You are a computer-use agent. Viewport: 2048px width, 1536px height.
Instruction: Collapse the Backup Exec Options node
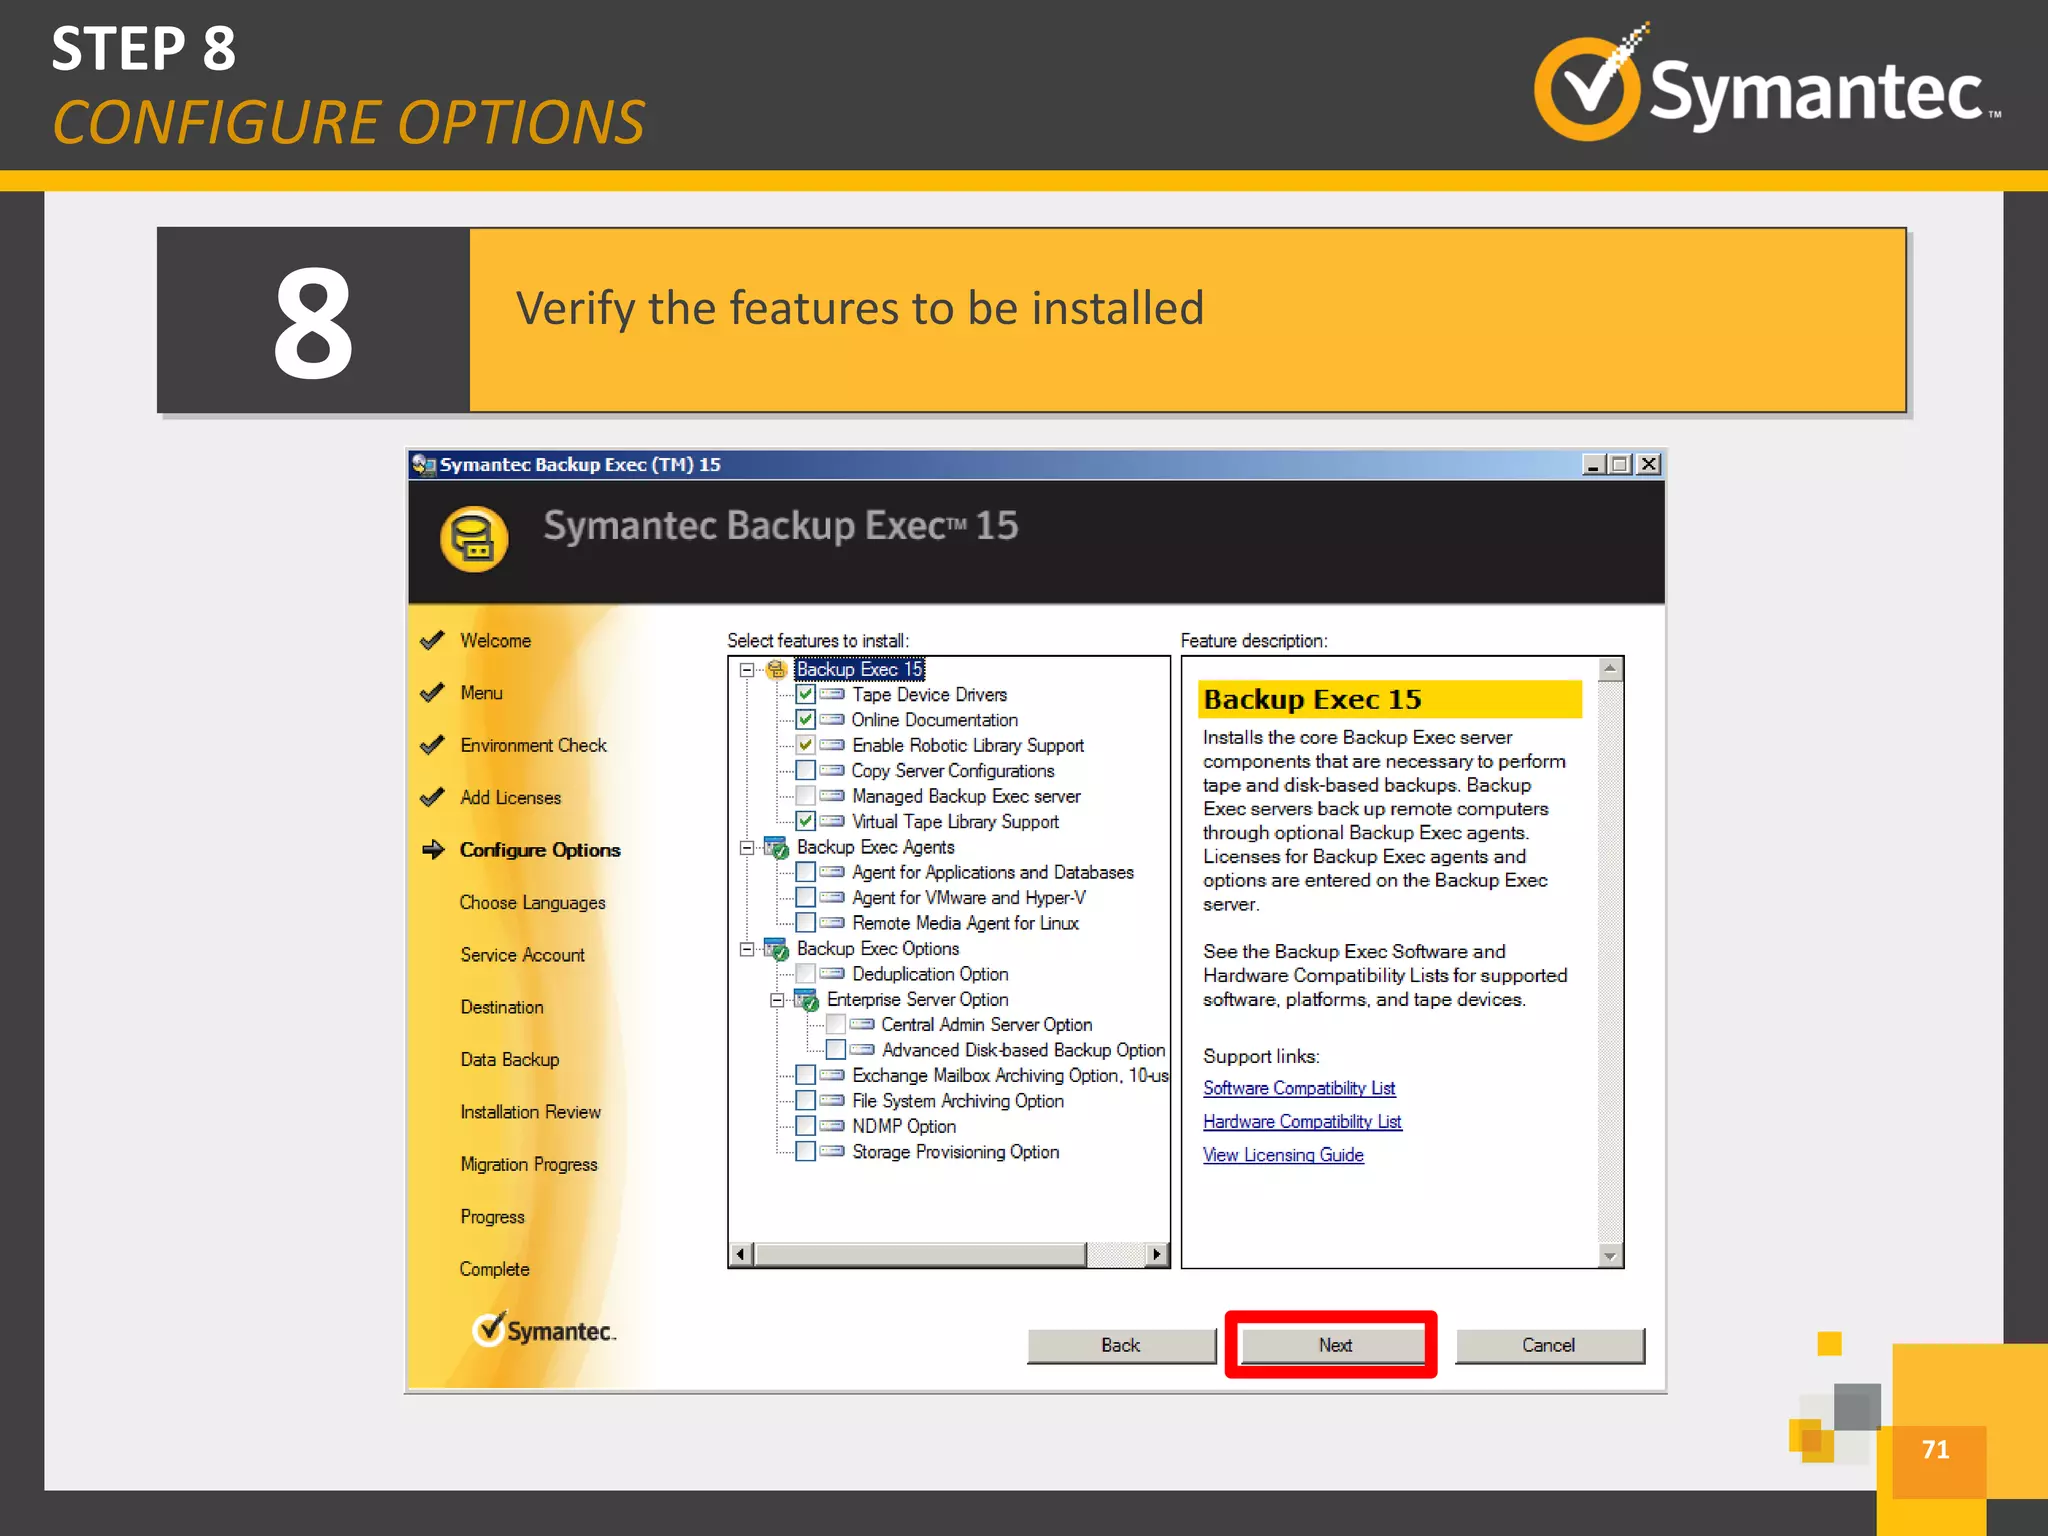point(747,949)
